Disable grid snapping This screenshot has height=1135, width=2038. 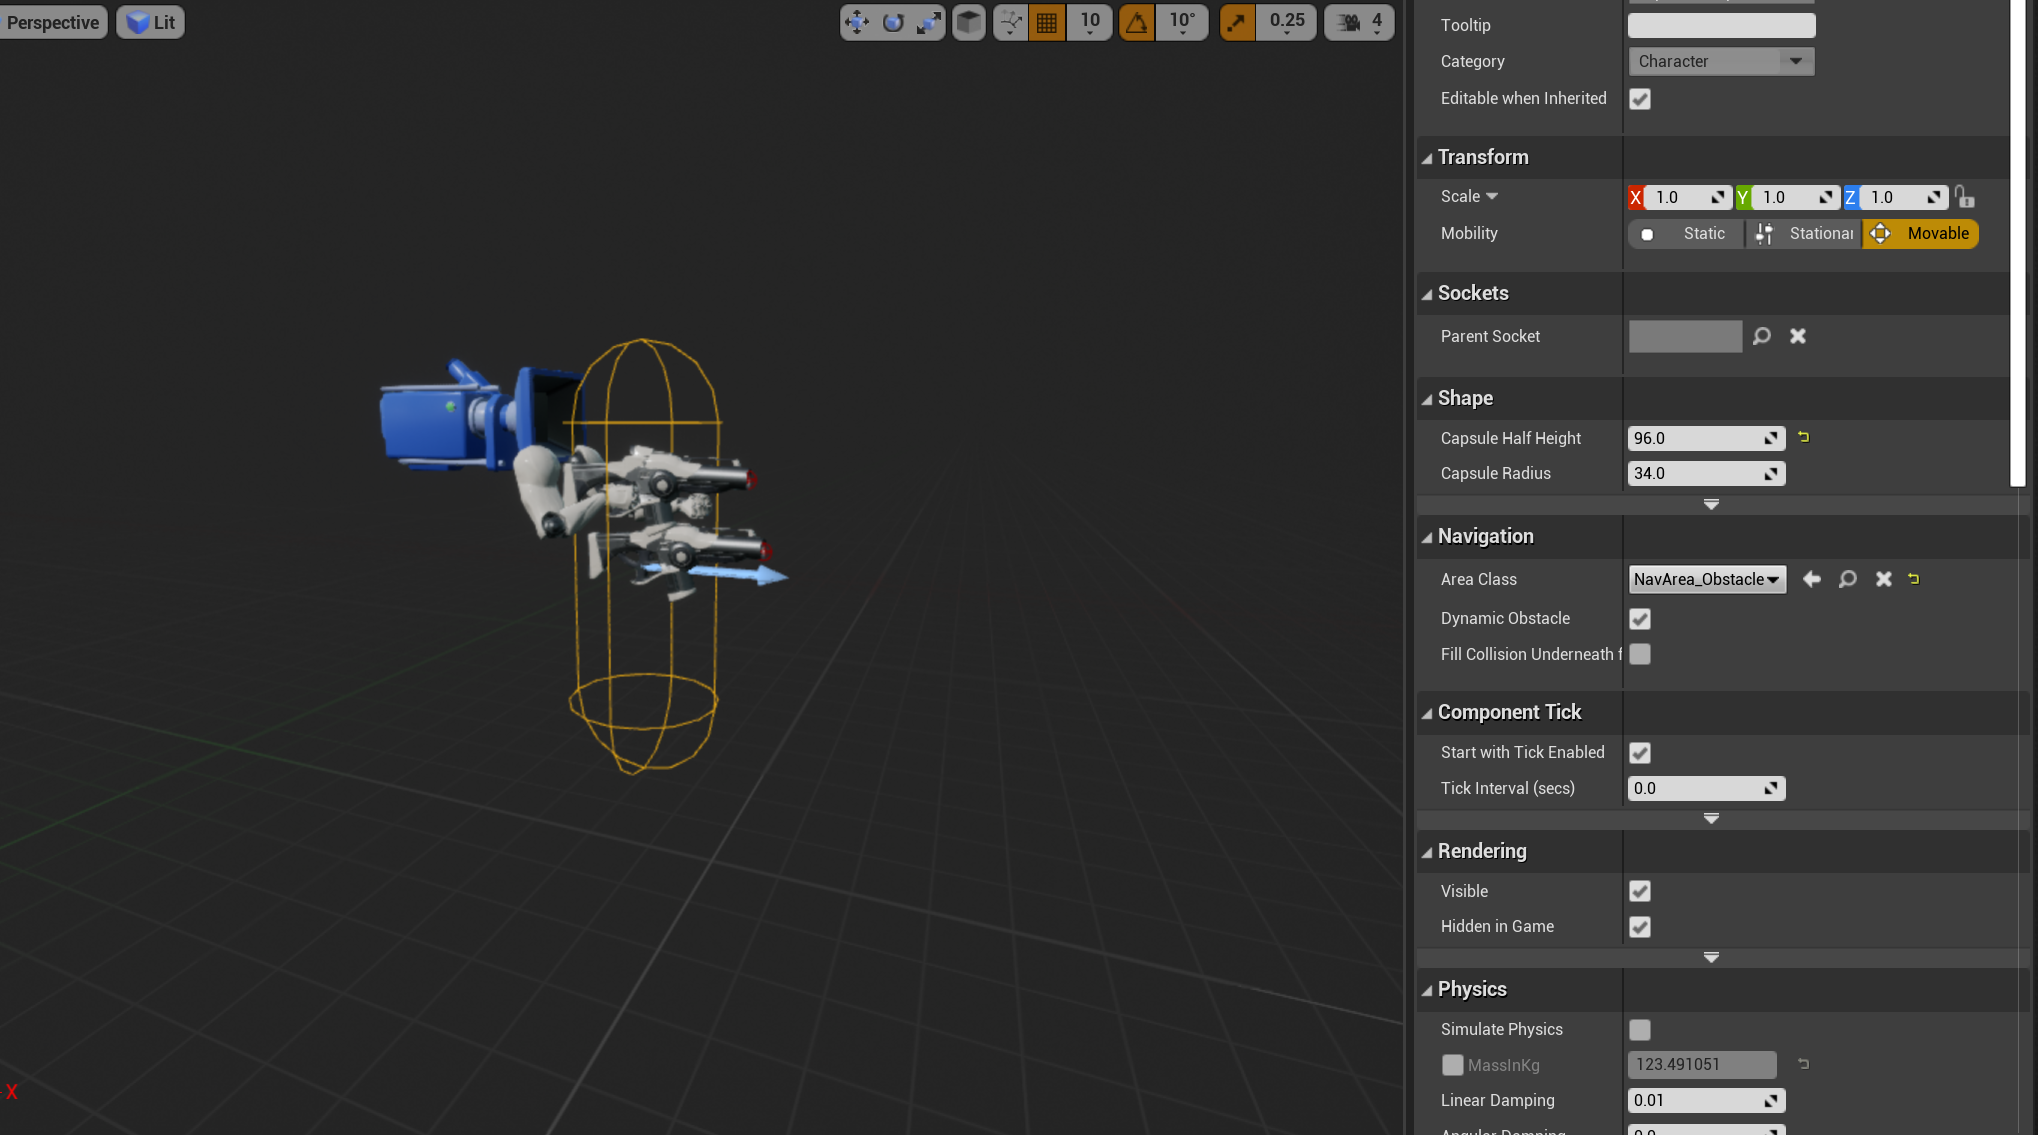point(1047,21)
